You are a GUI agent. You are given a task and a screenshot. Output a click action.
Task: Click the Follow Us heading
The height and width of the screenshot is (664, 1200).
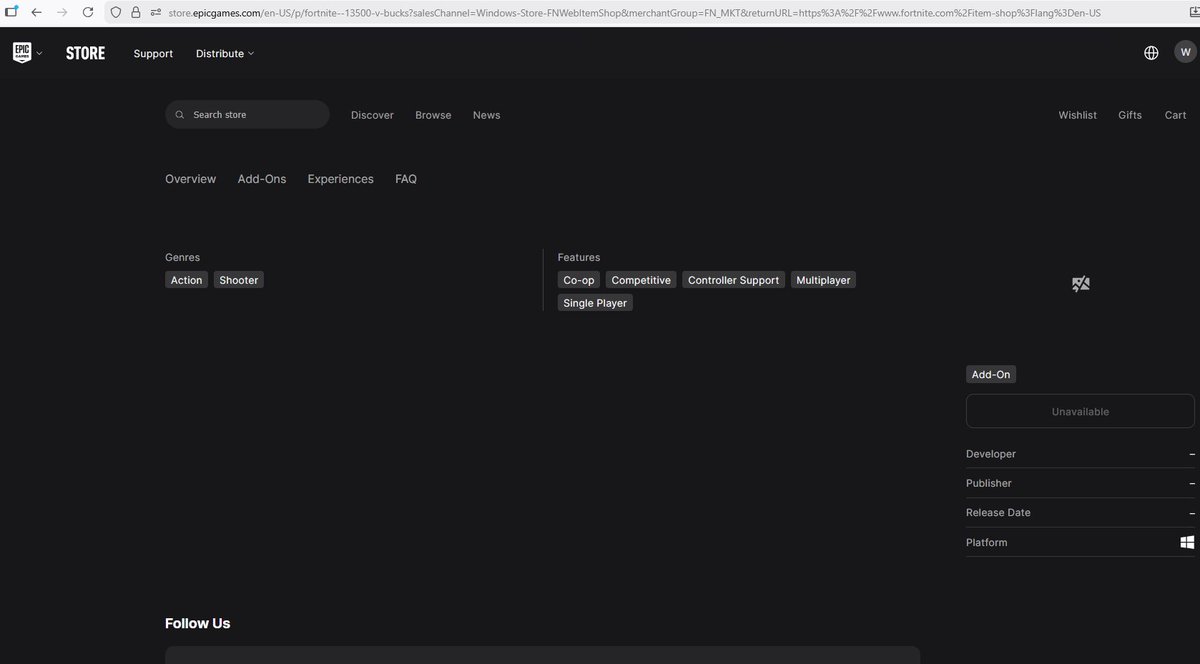[198, 623]
